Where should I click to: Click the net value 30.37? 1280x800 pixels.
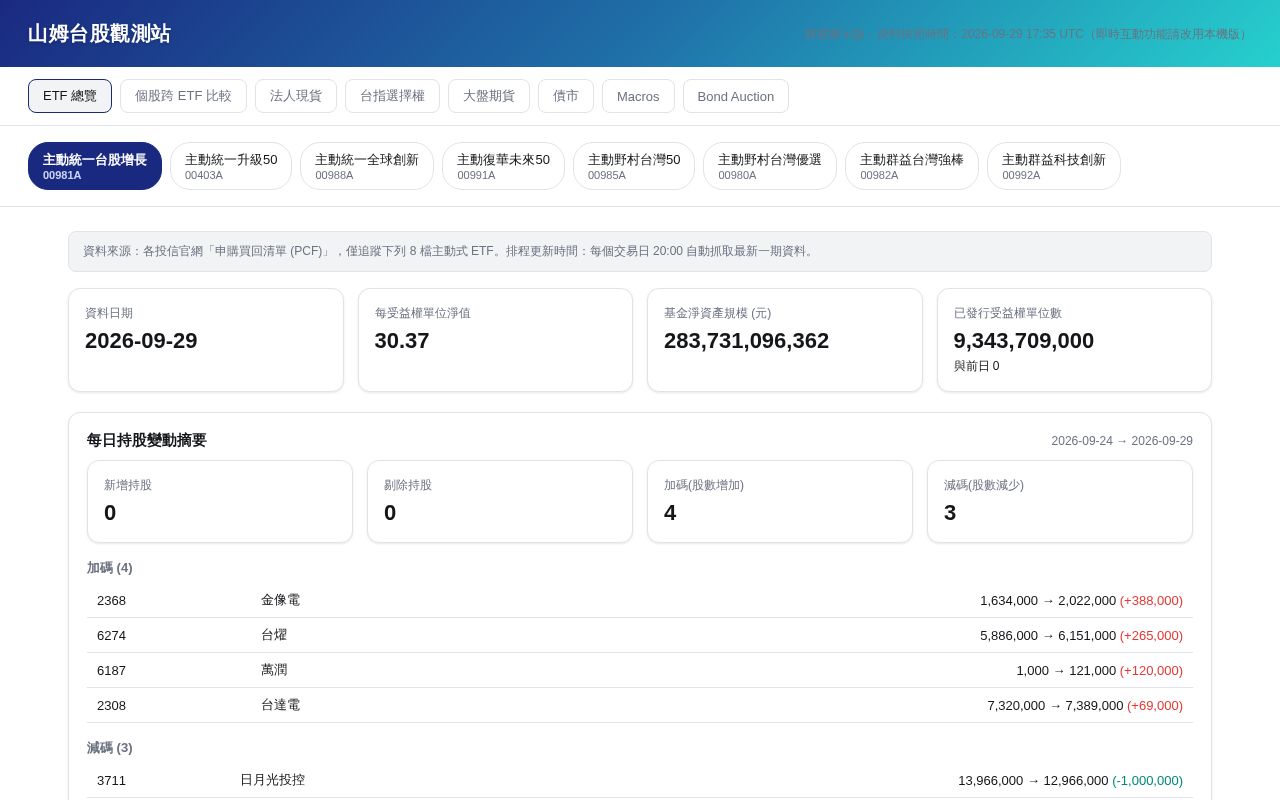coord(402,341)
